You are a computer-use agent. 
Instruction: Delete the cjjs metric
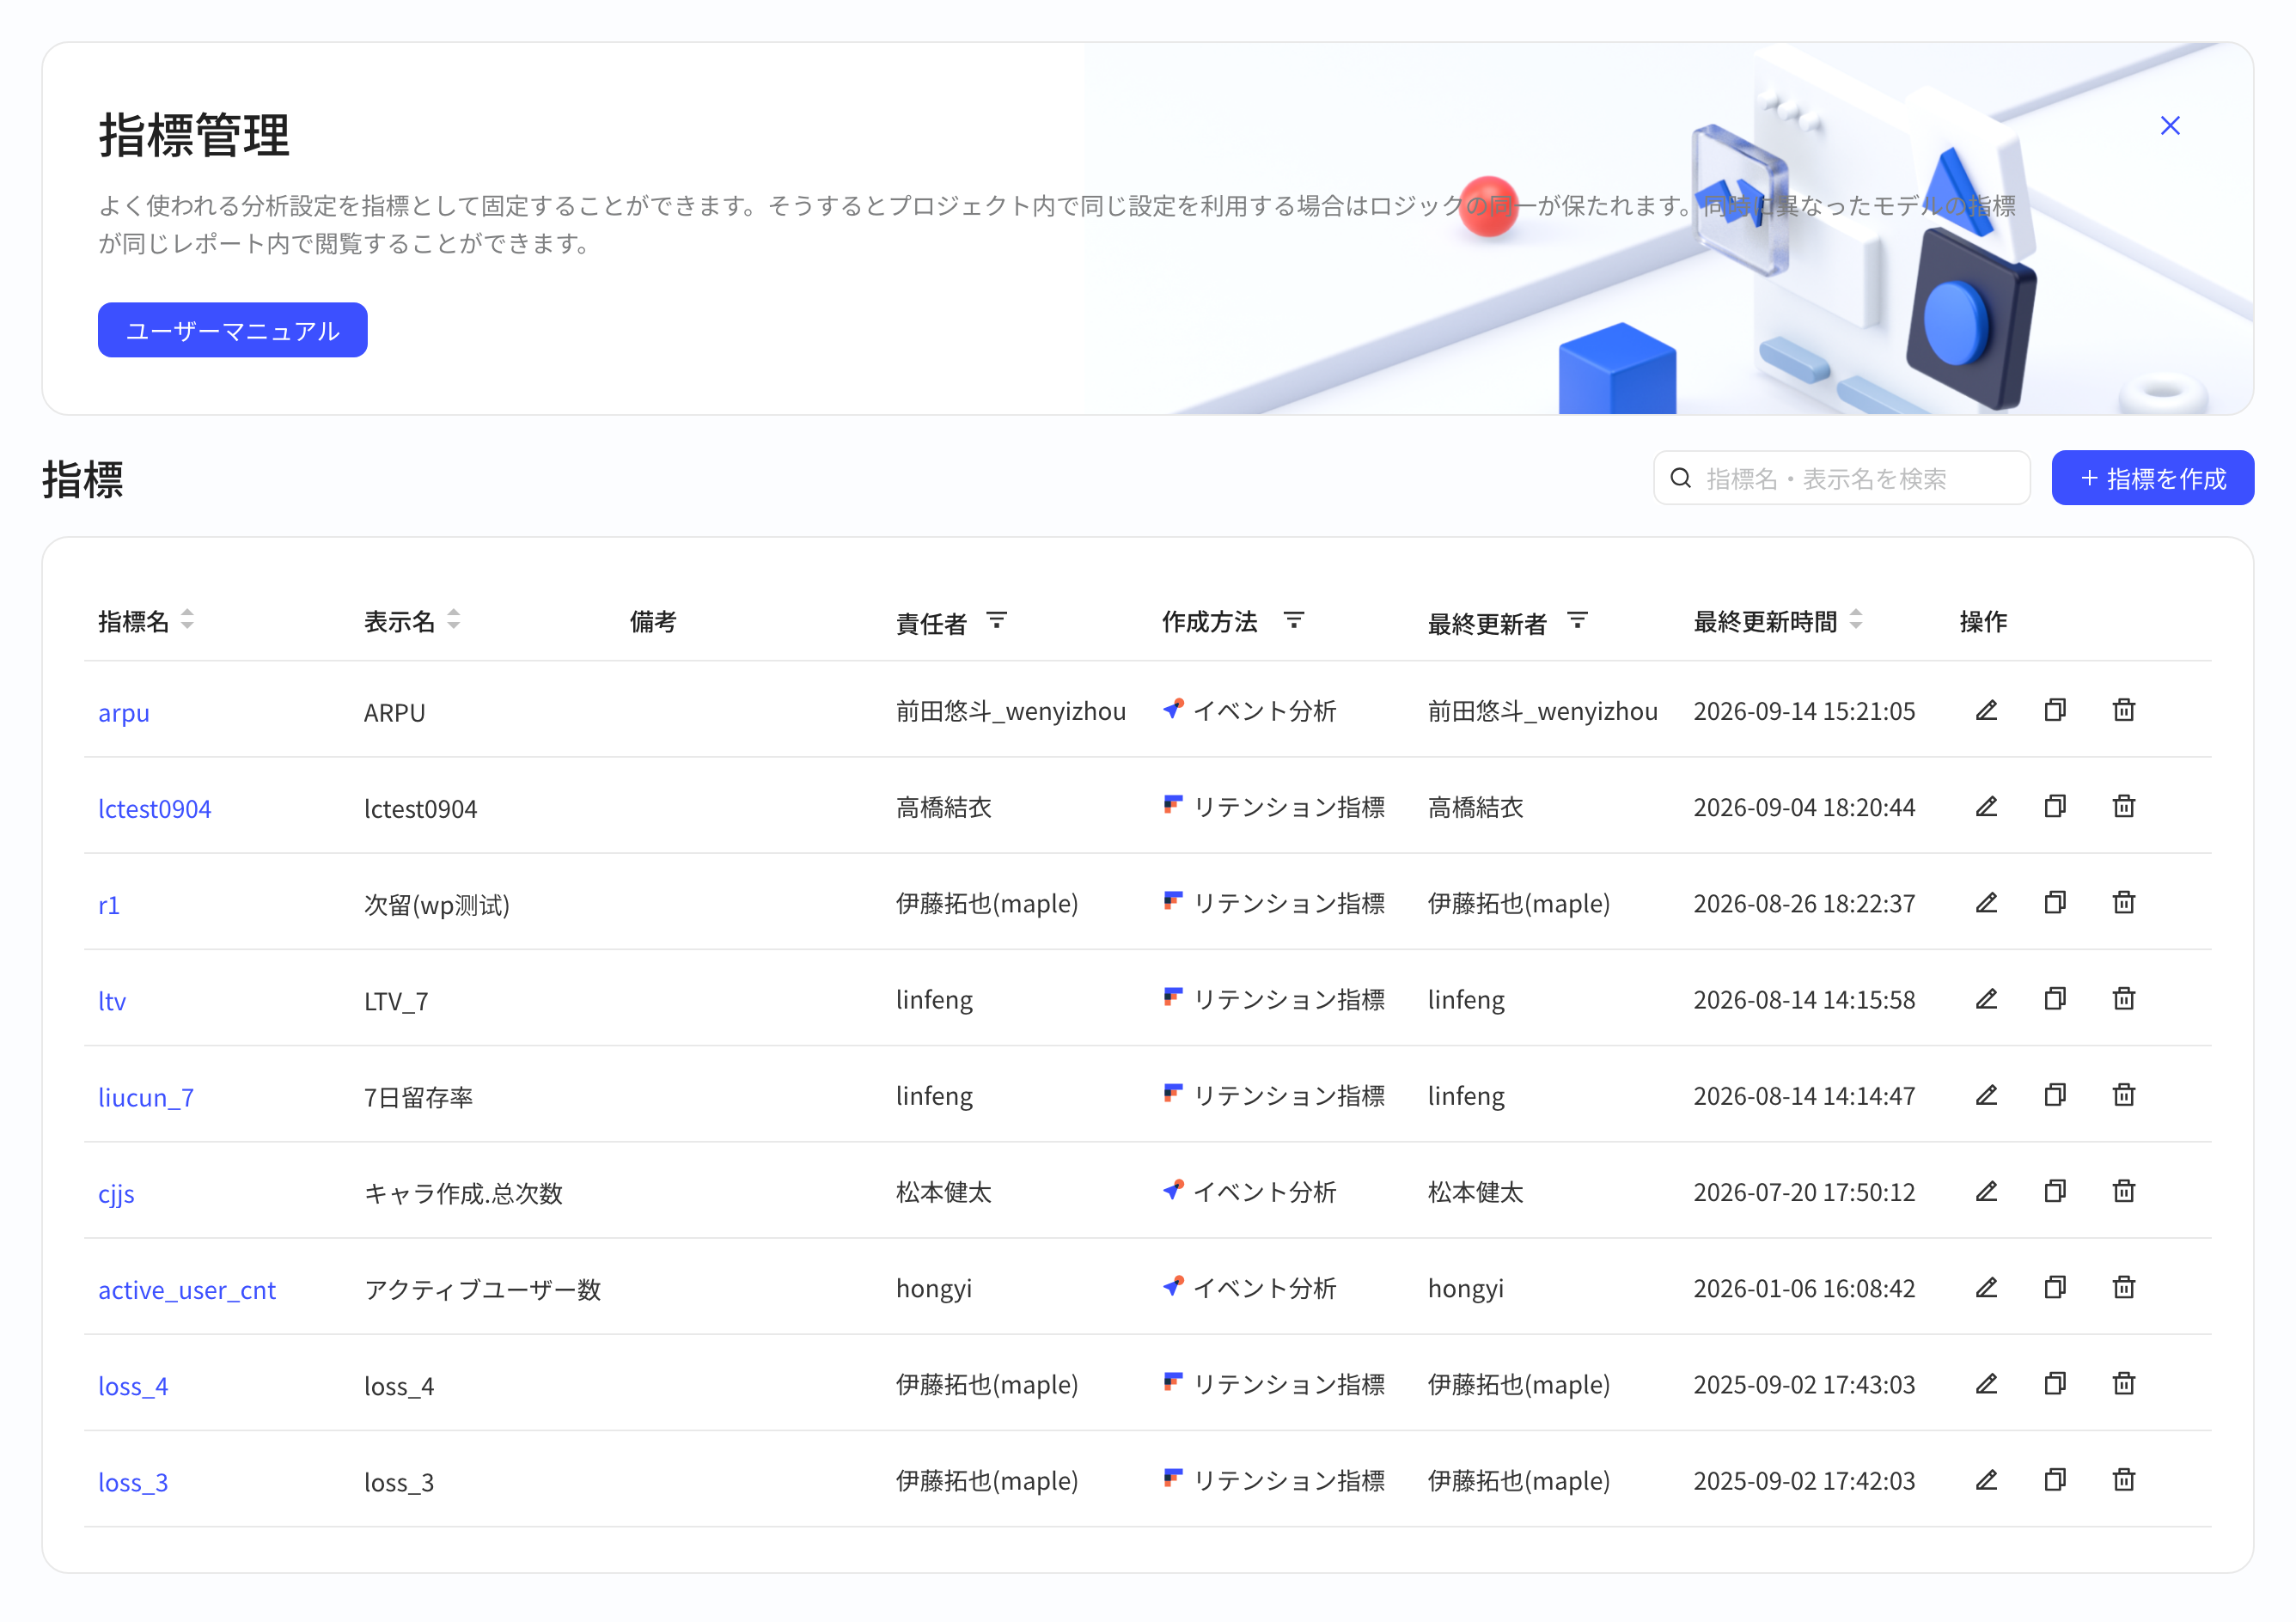[x=2124, y=1191]
